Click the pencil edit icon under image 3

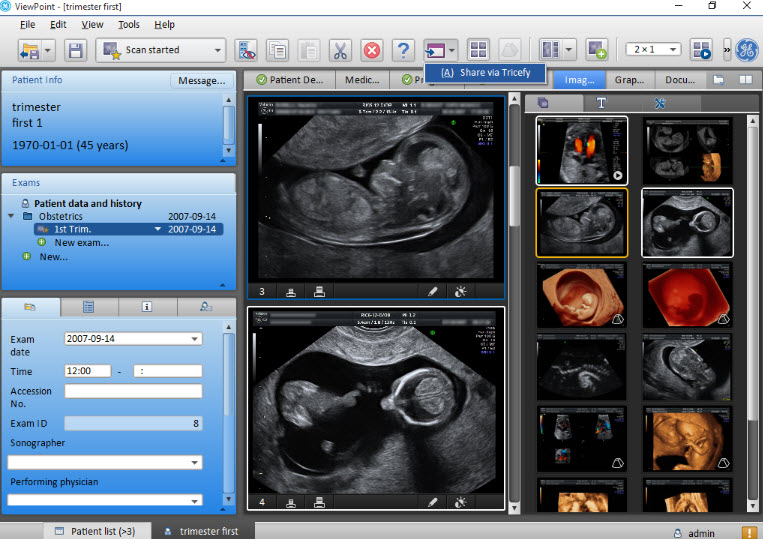(x=433, y=292)
